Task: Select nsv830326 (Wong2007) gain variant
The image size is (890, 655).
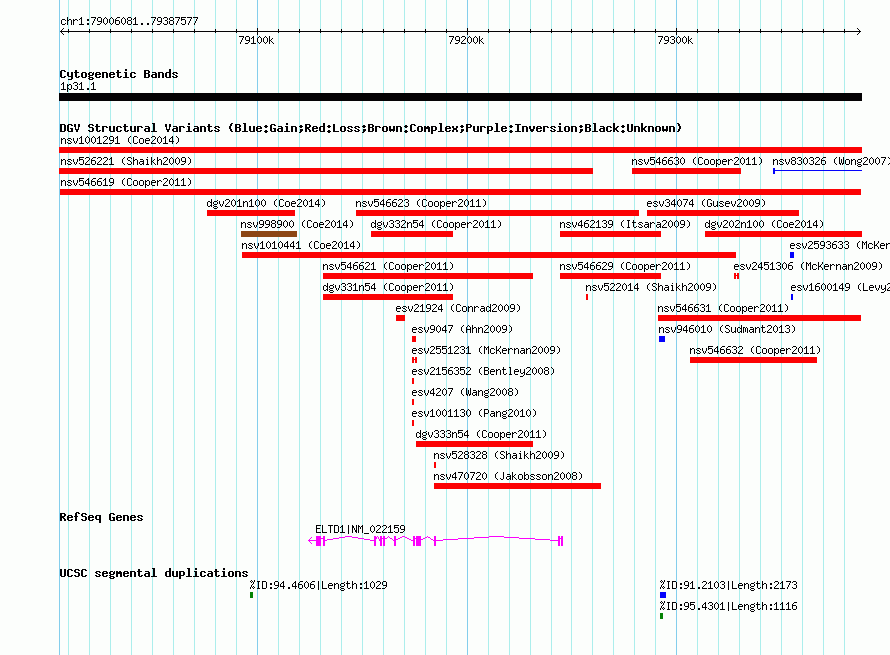Action: click(x=817, y=171)
